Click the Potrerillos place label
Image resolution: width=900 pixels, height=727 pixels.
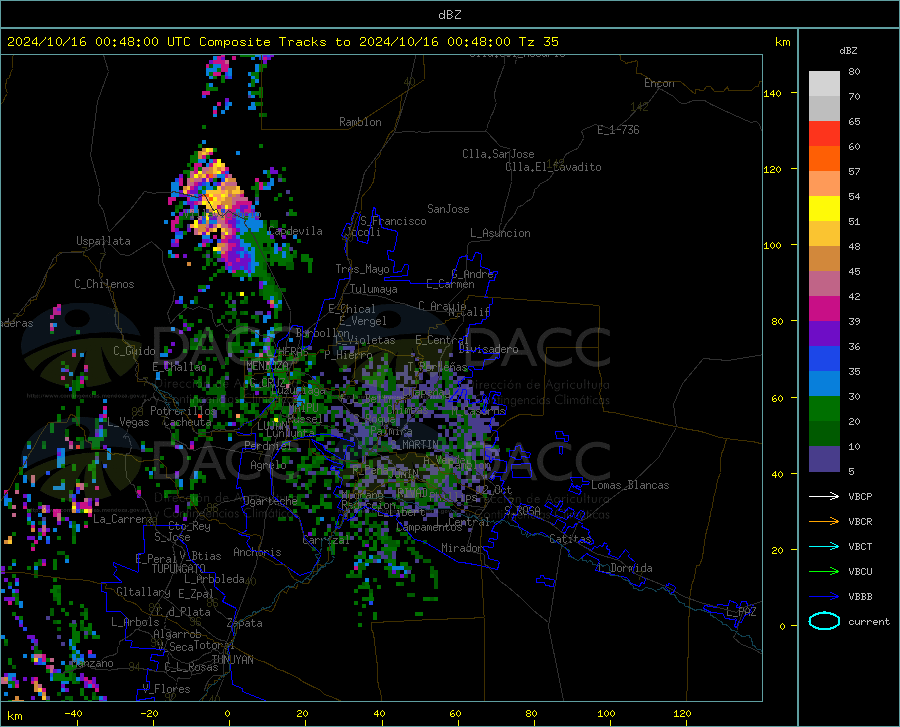click(183, 411)
